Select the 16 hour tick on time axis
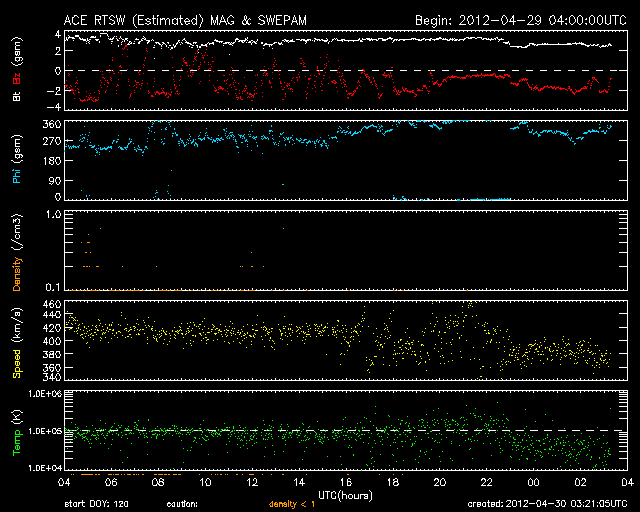The width and height of the screenshot is (640, 512). coord(345,482)
